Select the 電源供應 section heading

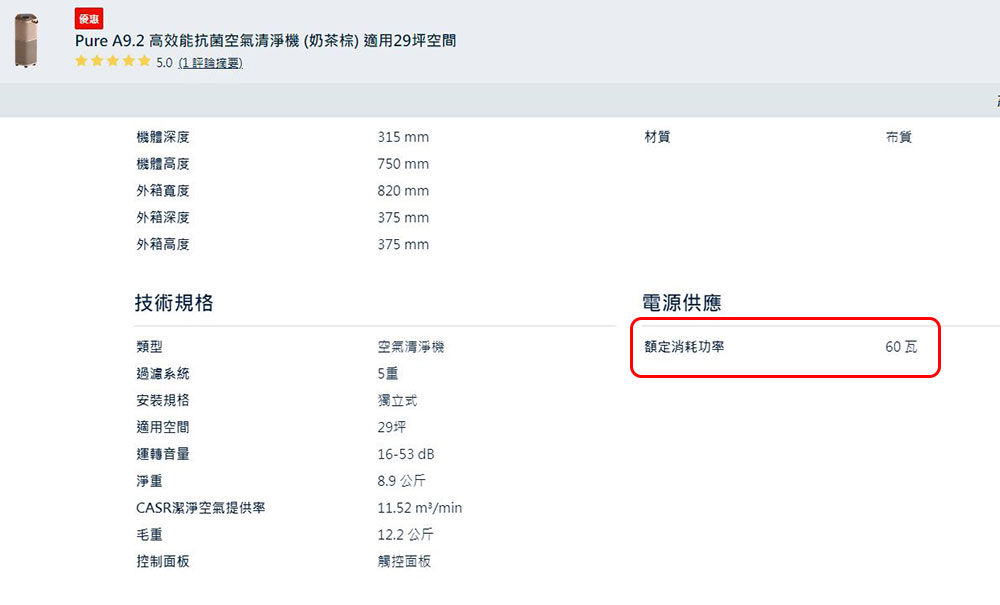(681, 303)
